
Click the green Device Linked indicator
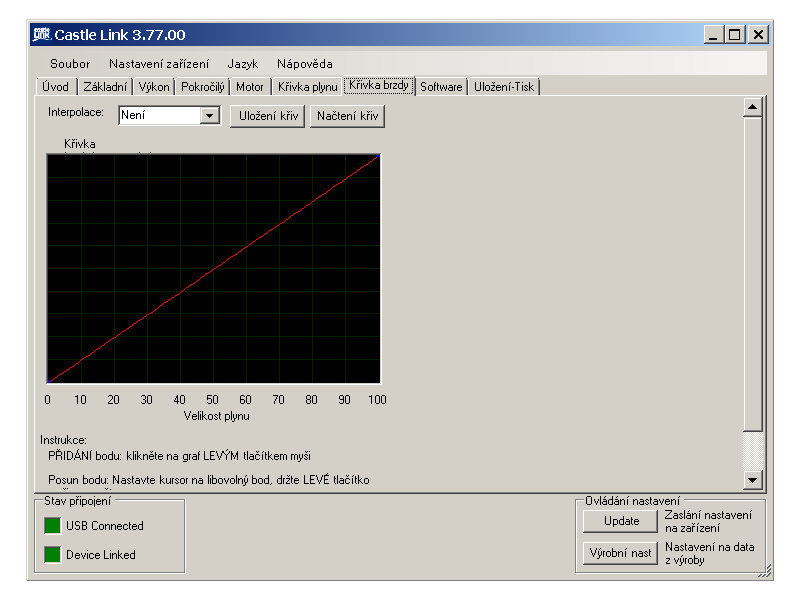(x=52, y=555)
